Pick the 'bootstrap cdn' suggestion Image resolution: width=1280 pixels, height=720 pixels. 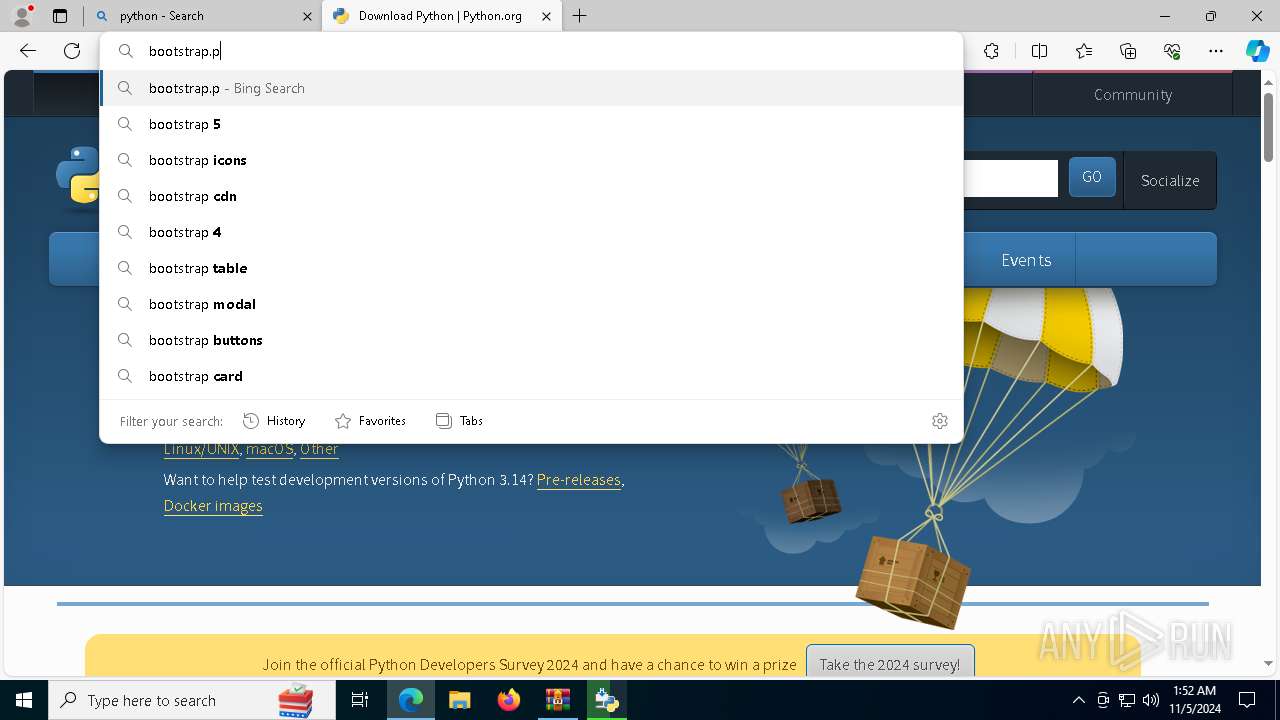[532, 196]
